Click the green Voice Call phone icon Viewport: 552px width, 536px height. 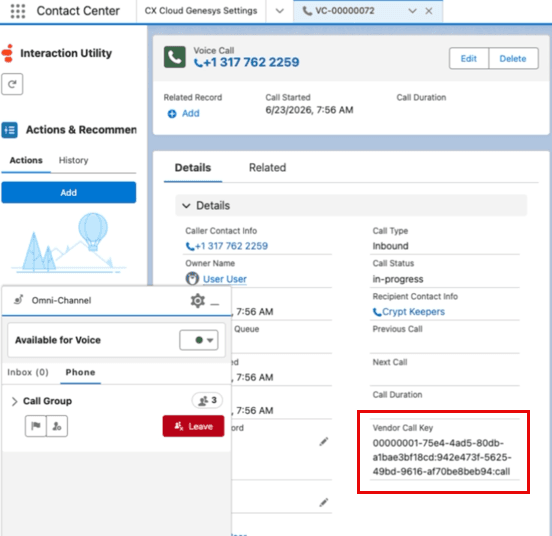tap(175, 57)
